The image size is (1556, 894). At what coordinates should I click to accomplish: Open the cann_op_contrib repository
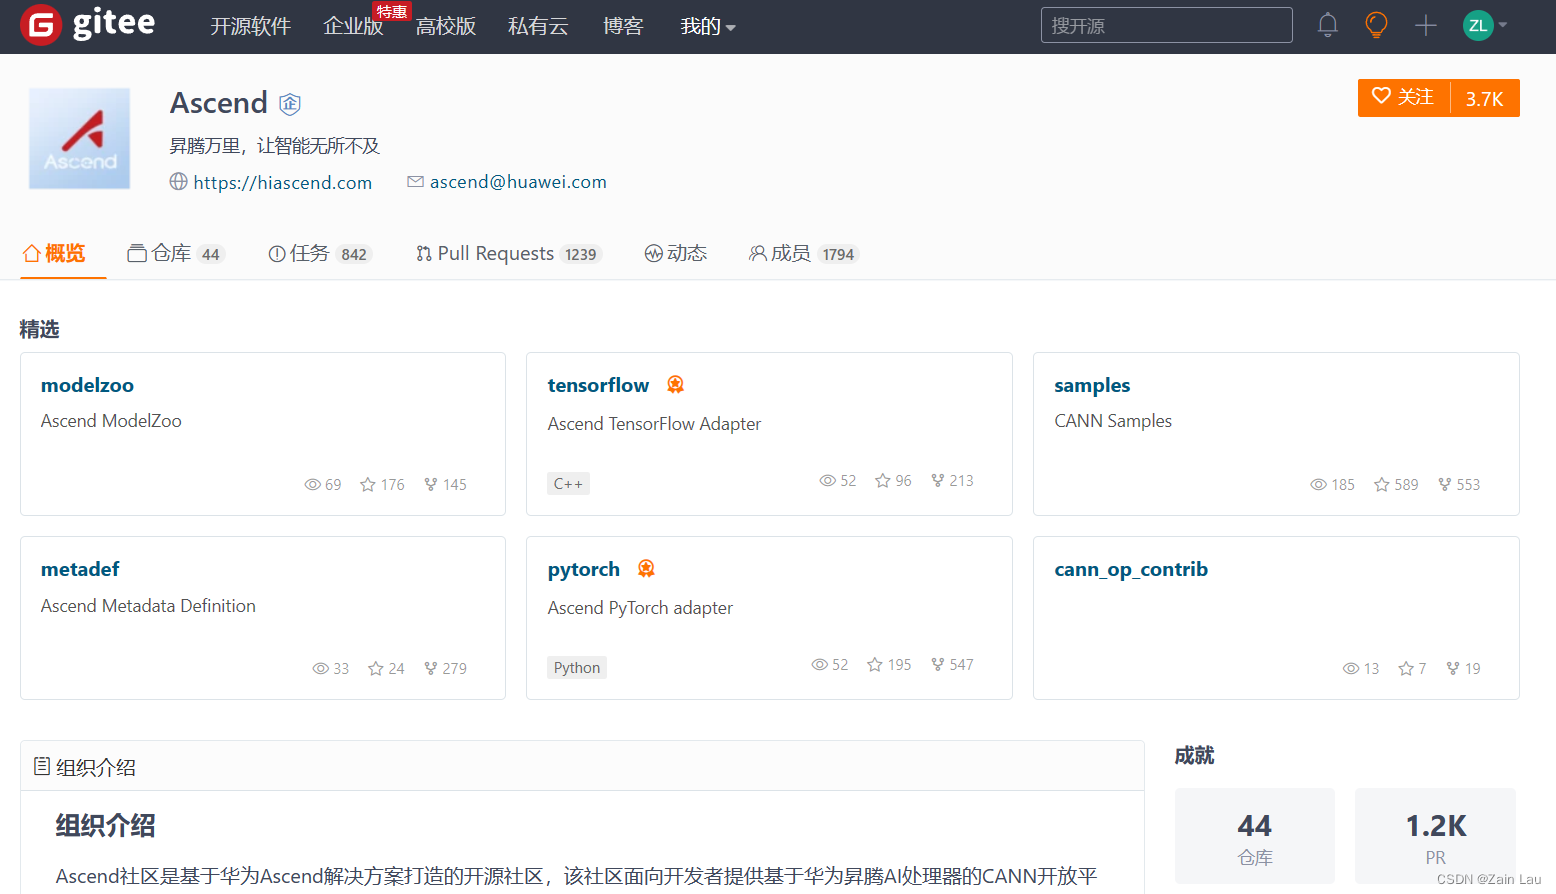1131,570
